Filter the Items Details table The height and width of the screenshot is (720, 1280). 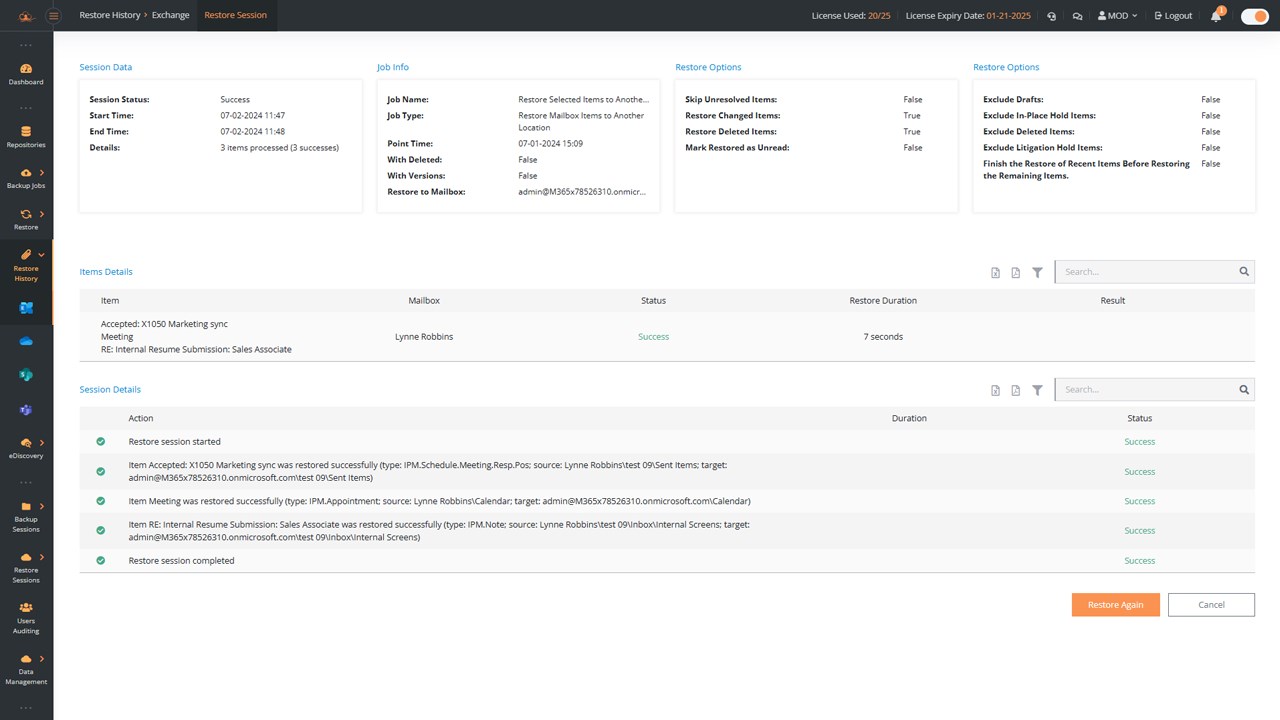[1037, 272]
